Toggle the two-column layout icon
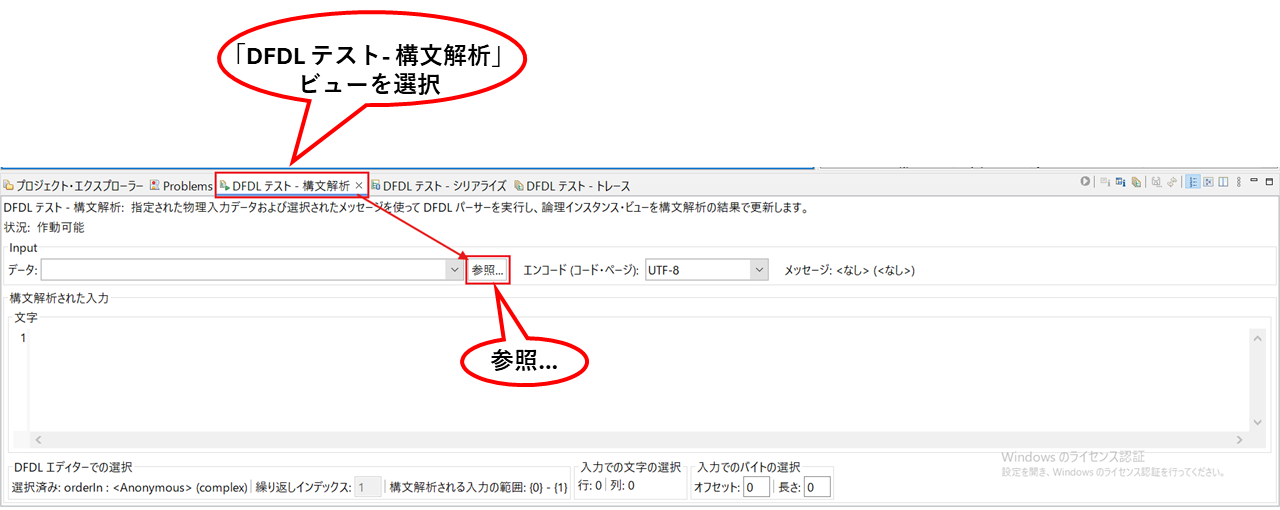The height and width of the screenshot is (510, 1280). click(x=1223, y=182)
